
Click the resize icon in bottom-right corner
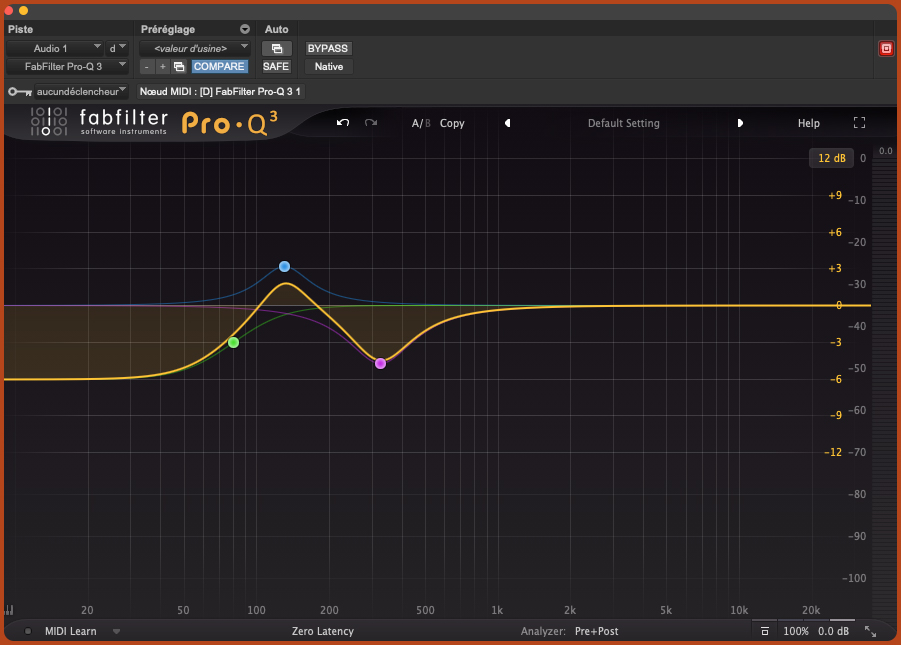(870, 631)
